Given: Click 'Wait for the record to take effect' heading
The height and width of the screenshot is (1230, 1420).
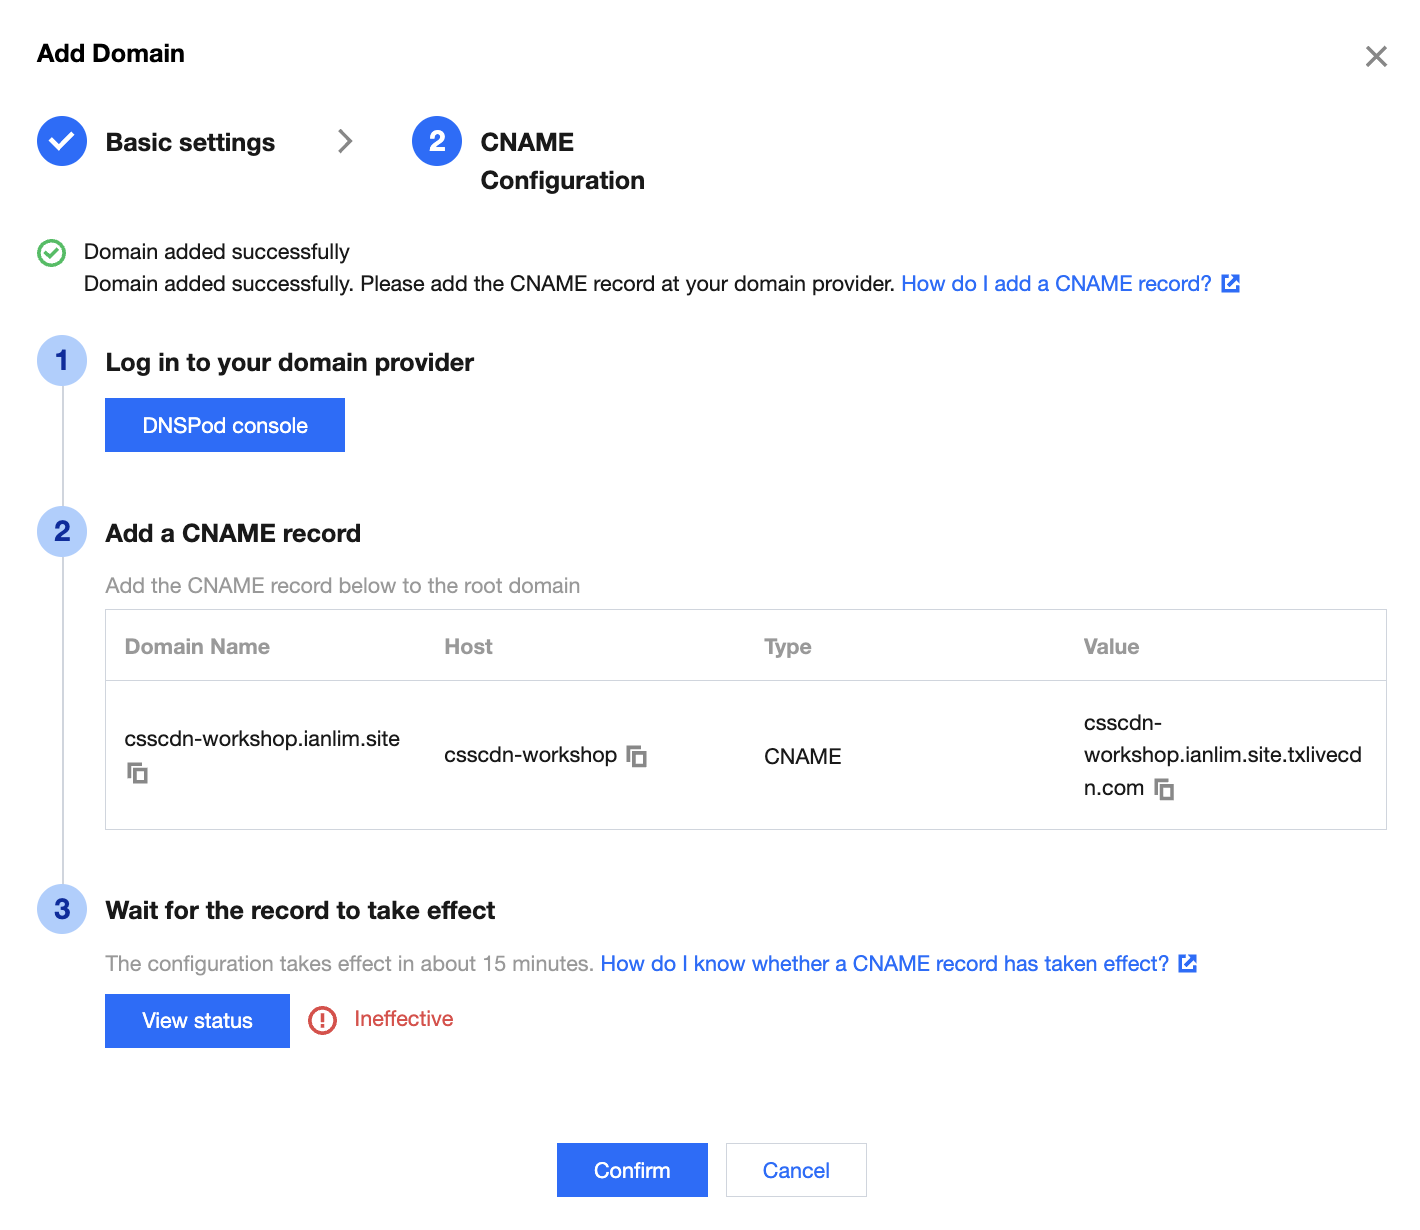Looking at the screenshot, I should [x=300, y=910].
